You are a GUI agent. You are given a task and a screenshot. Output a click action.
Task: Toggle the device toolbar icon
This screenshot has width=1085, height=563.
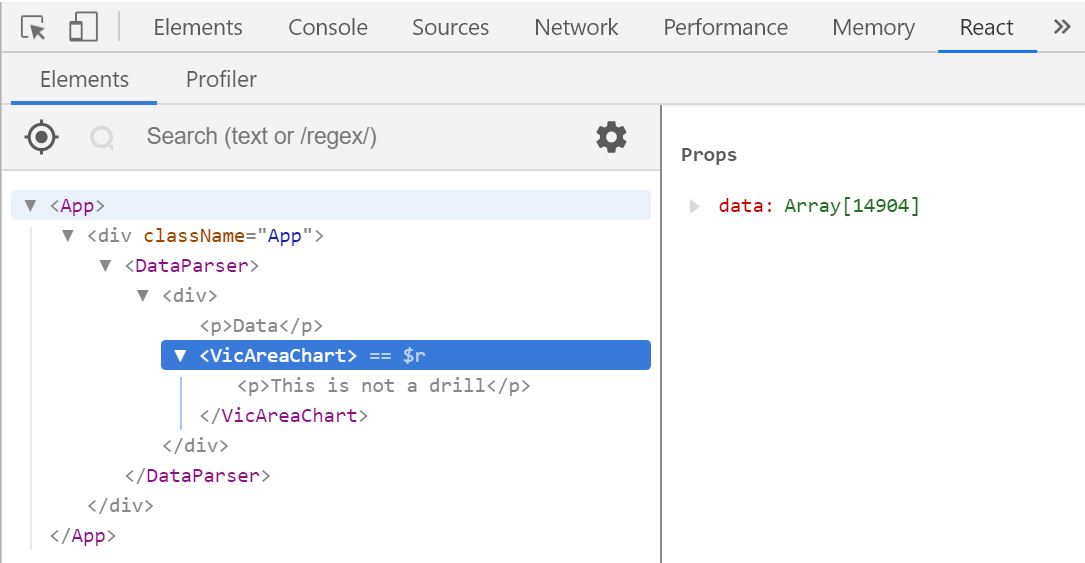pos(83,27)
